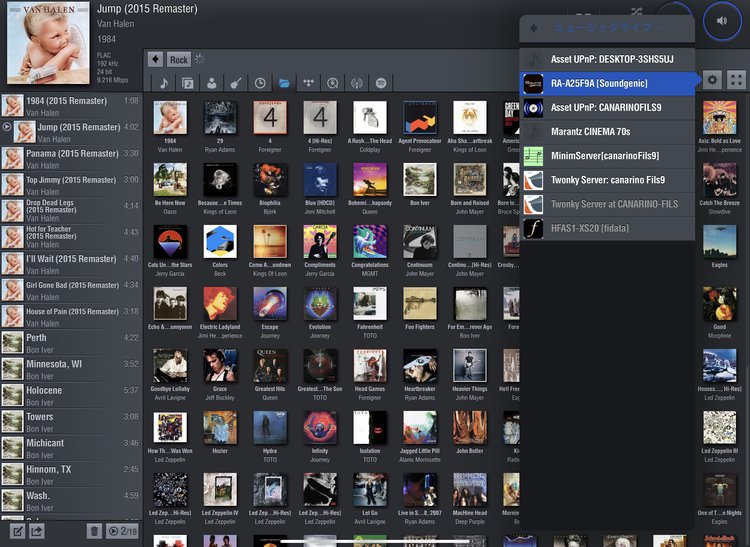Open the genres tab with guitar icon
The height and width of the screenshot is (547, 750).
[236, 83]
